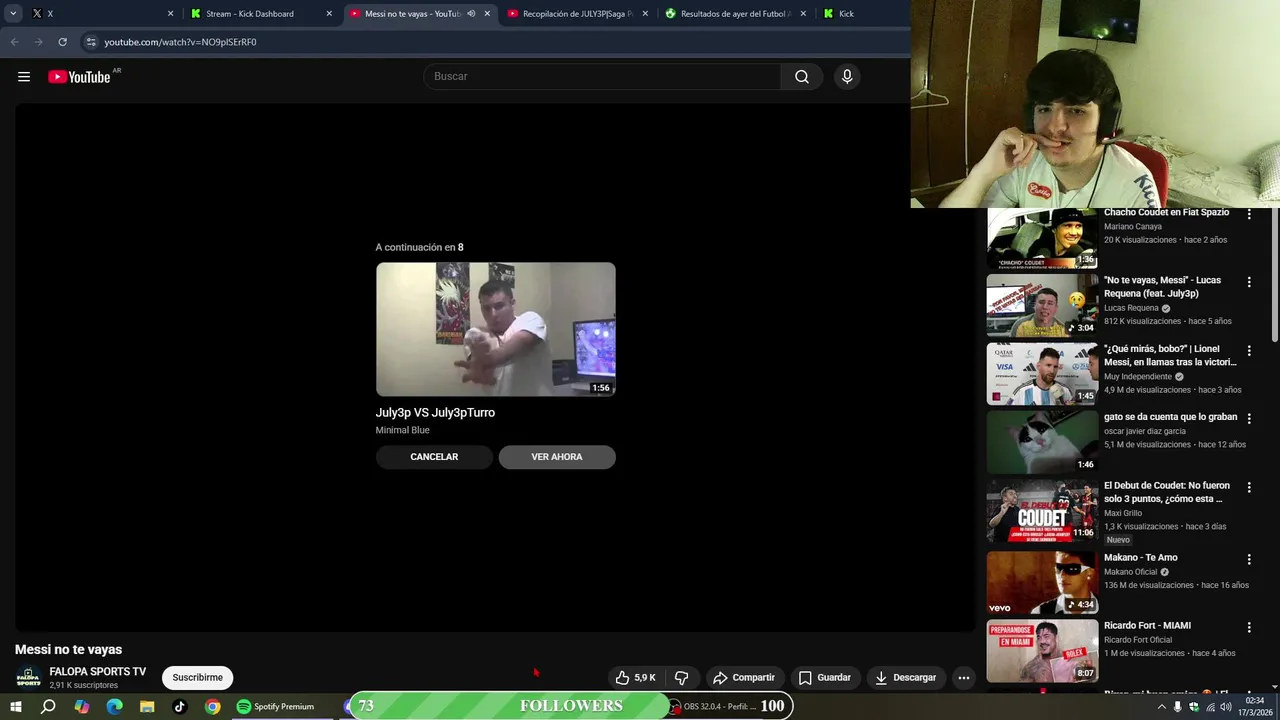Open the Coudet 11:06 video thumbnail
Screen dimensions: 1280x720
coord(1042,510)
